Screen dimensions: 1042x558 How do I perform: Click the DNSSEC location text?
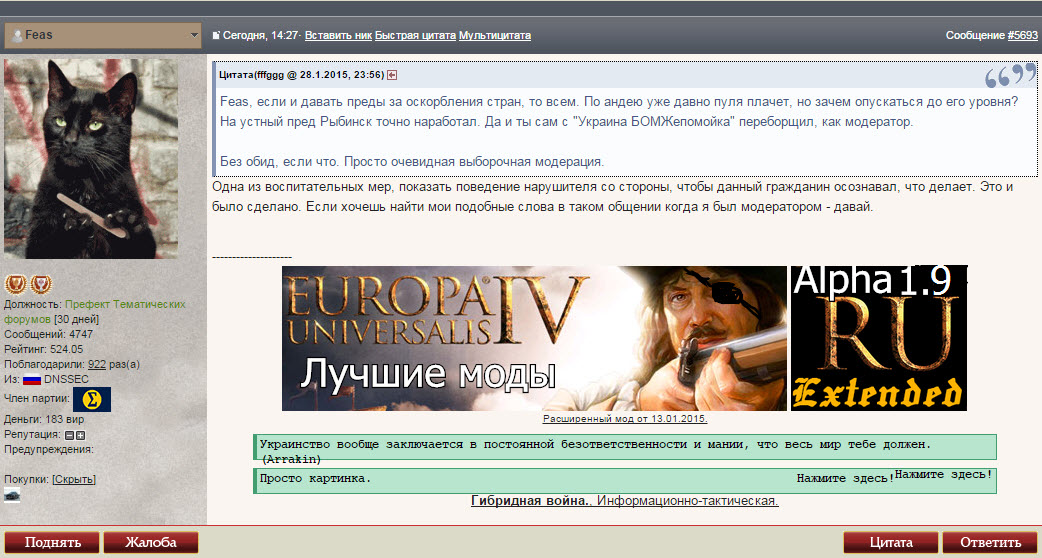[66, 379]
